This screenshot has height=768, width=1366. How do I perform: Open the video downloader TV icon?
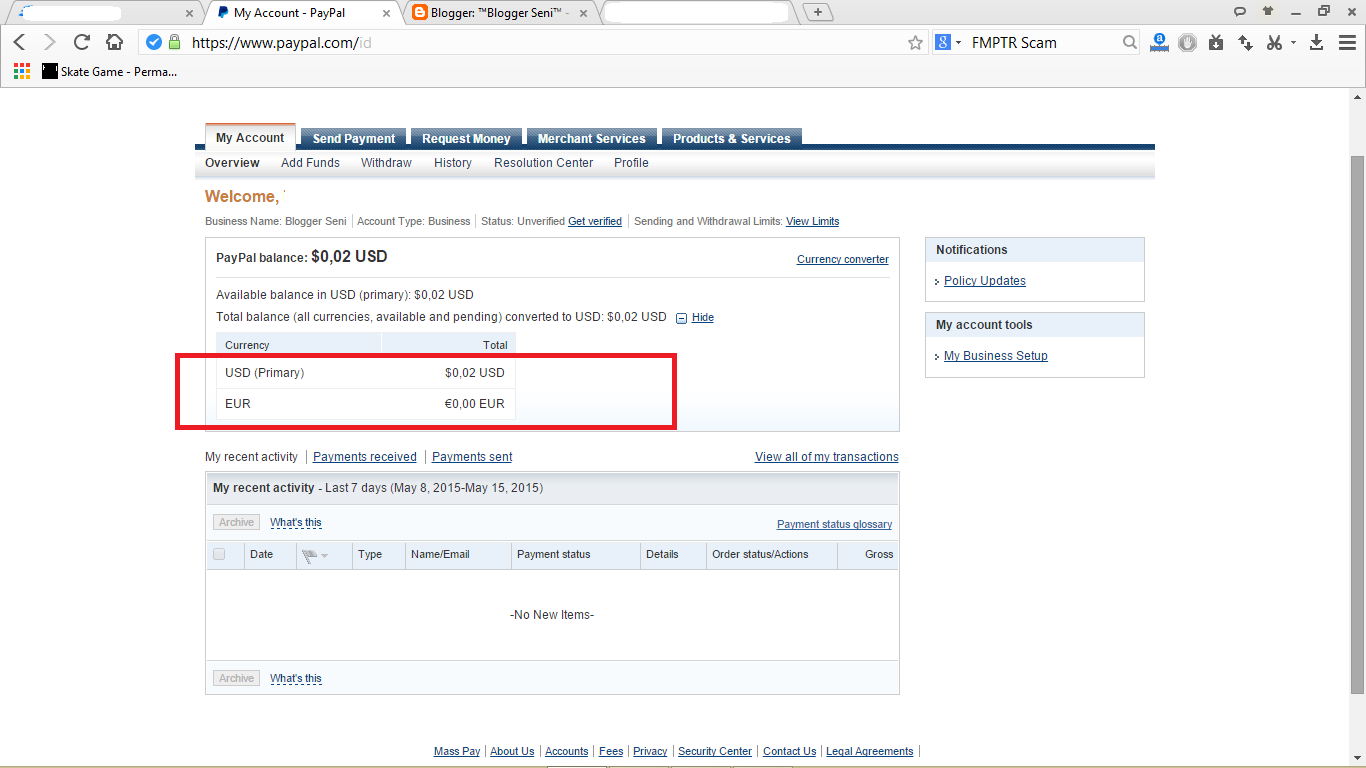(1216, 42)
